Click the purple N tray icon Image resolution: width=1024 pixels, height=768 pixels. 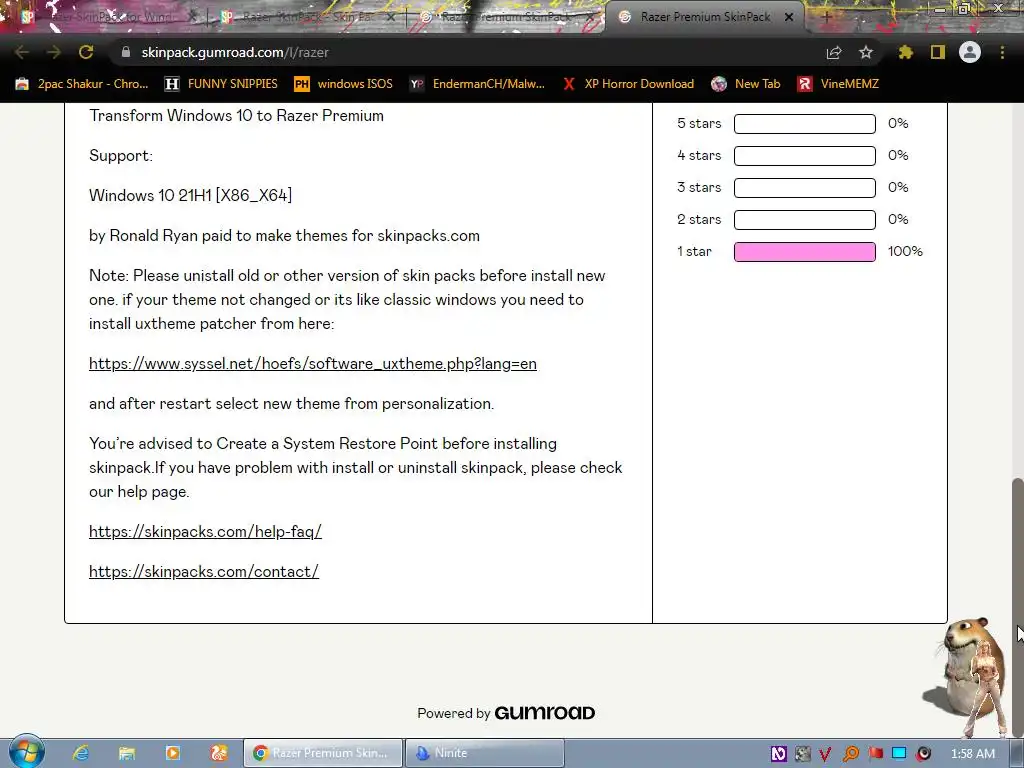778,754
